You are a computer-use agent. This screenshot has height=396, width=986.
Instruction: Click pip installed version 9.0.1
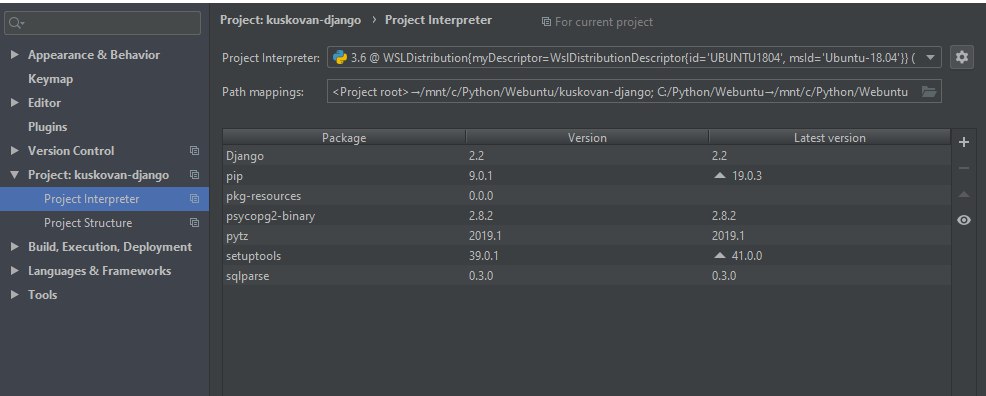tap(482, 175)
